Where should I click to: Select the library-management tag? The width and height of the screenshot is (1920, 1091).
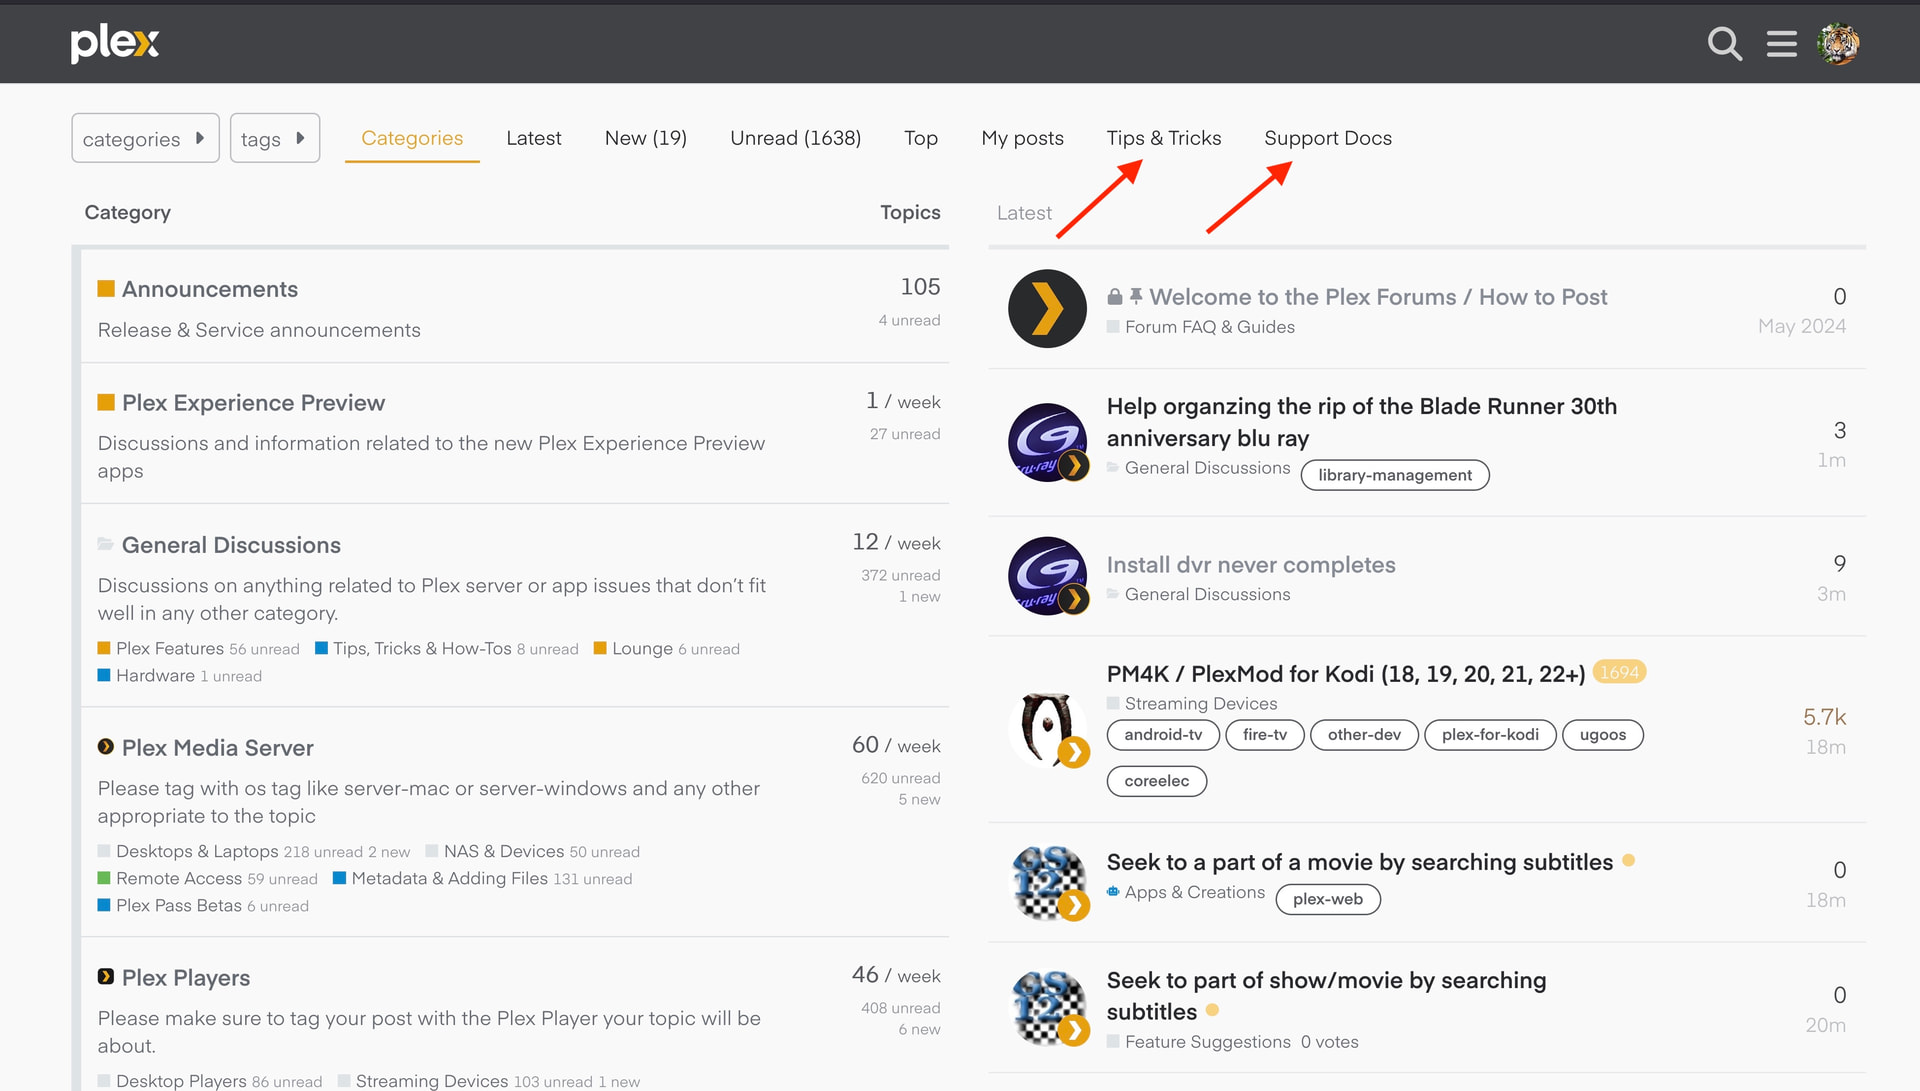point(1394,475)
